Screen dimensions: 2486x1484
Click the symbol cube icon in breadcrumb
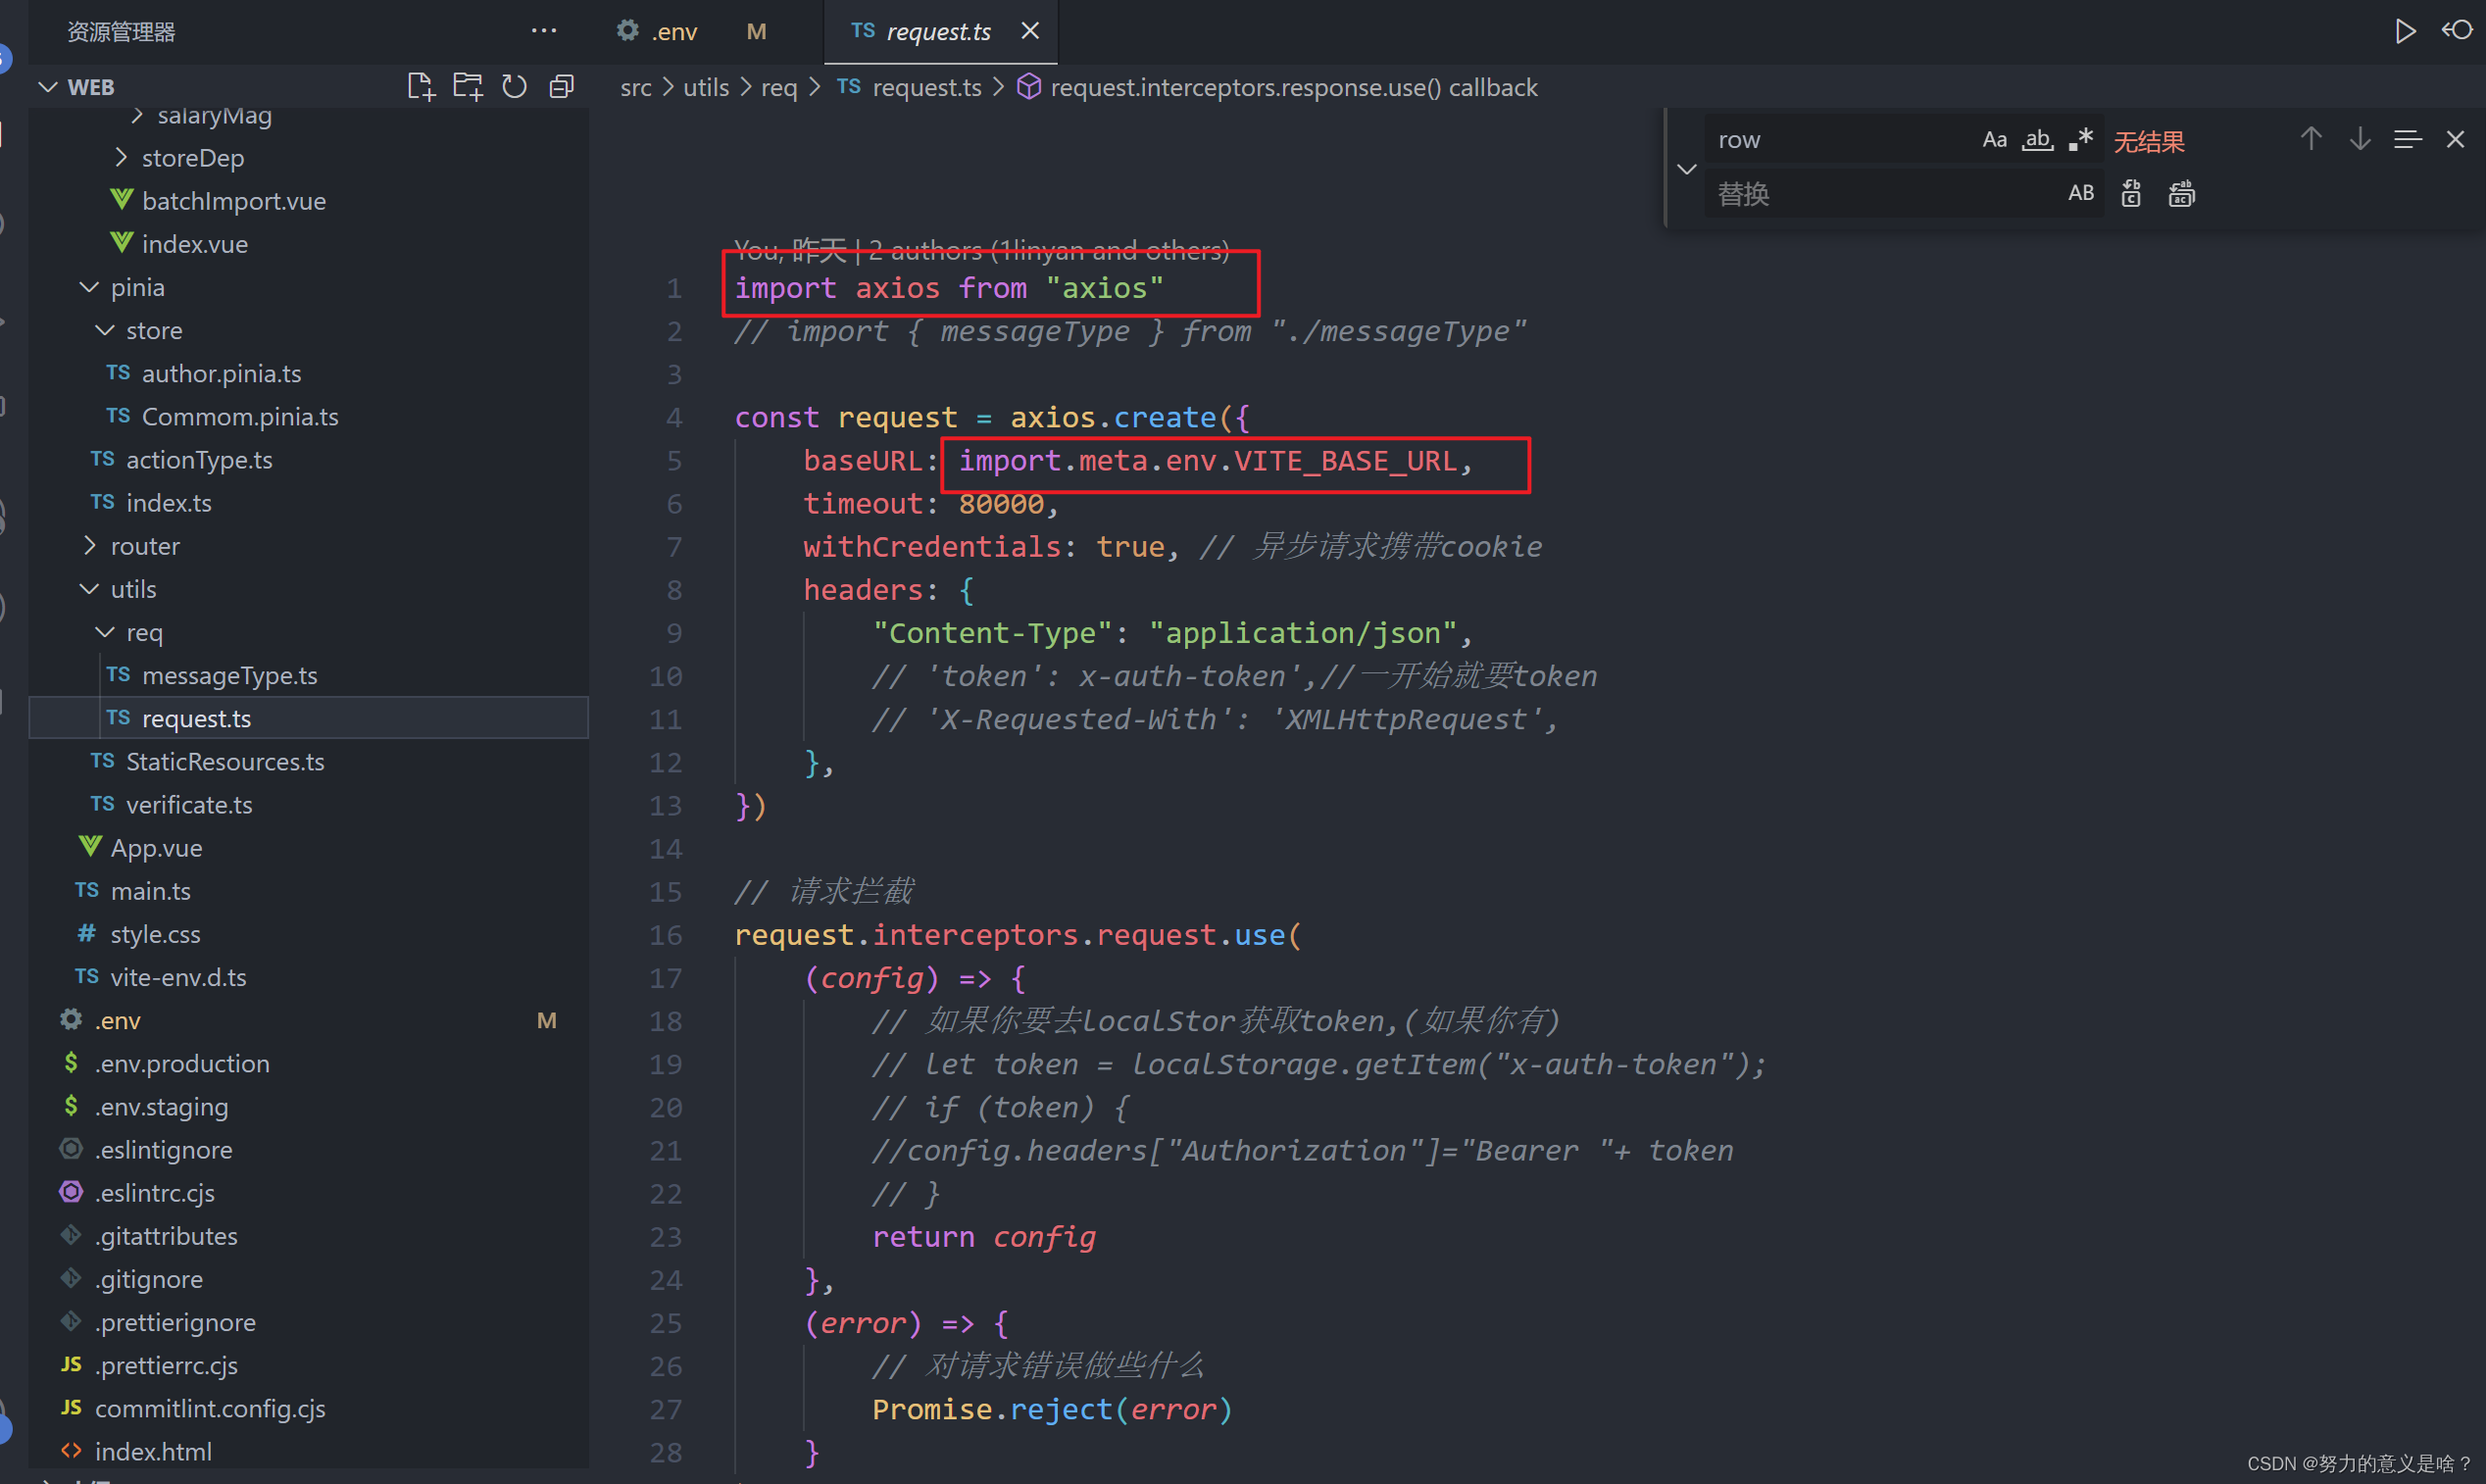(x=1028, y=87)
